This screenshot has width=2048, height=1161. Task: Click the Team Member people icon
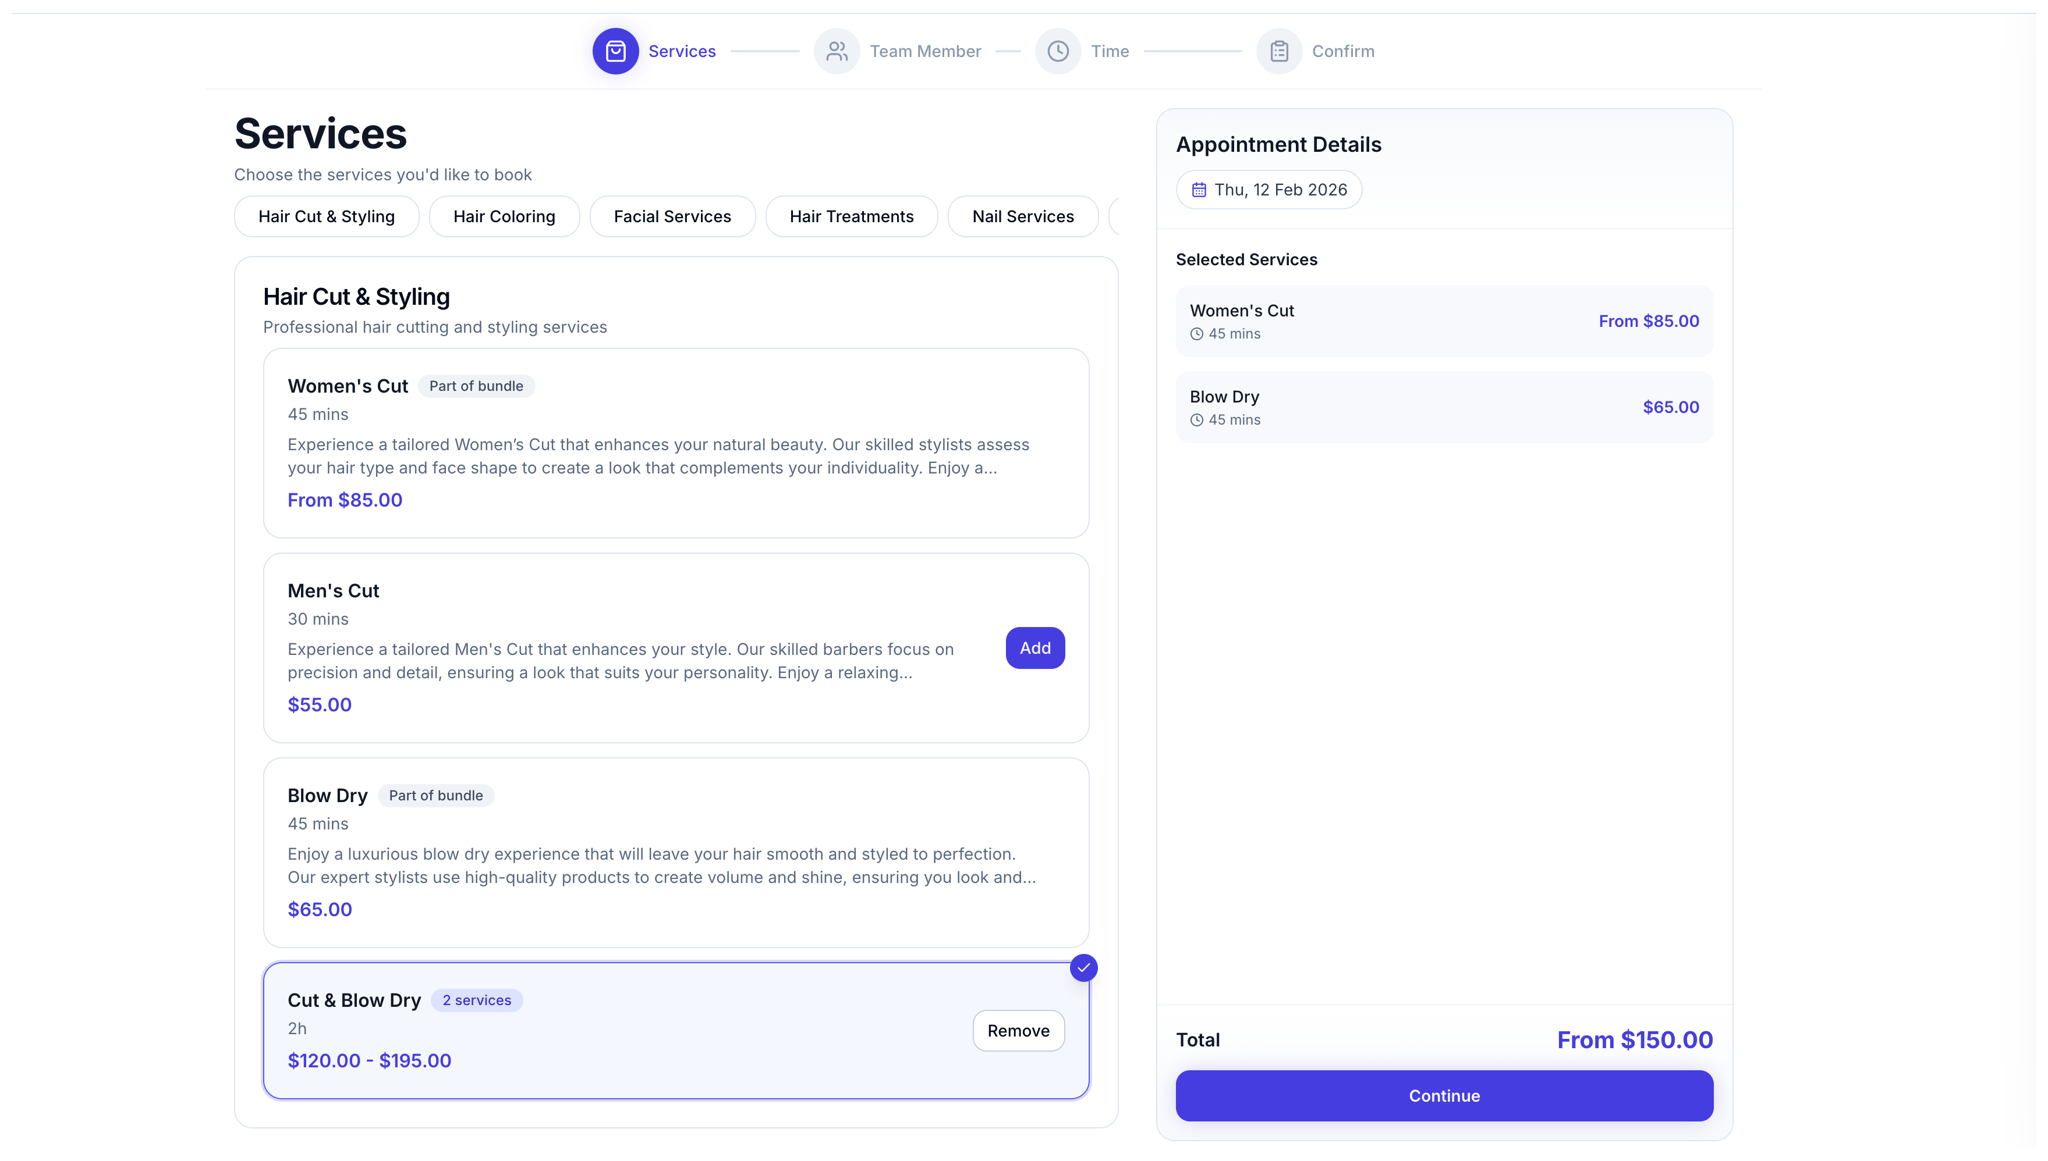click(836, 51)
